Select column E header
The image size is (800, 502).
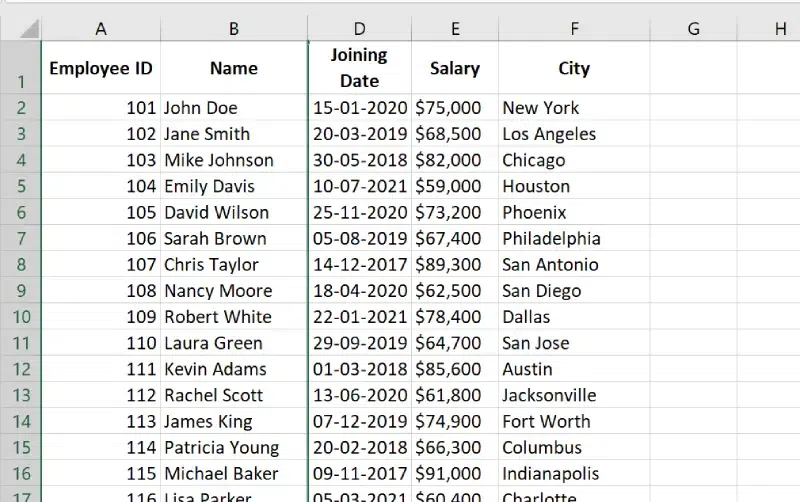[455, 29]
